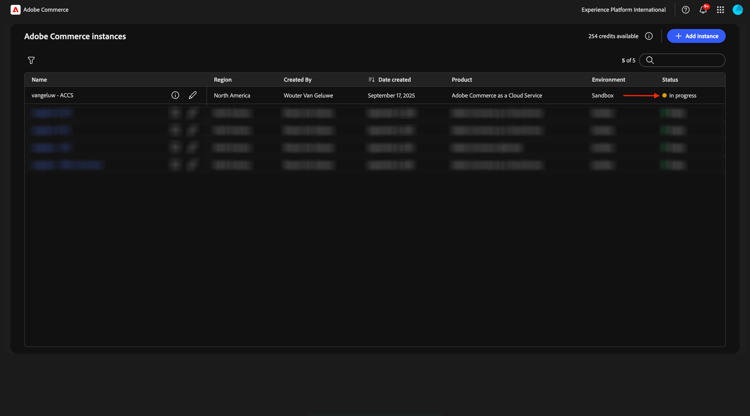The width and height of the screenshot is (750, 416).
Task: Open the app switcher grid icon
Action: tap(720, 10)
